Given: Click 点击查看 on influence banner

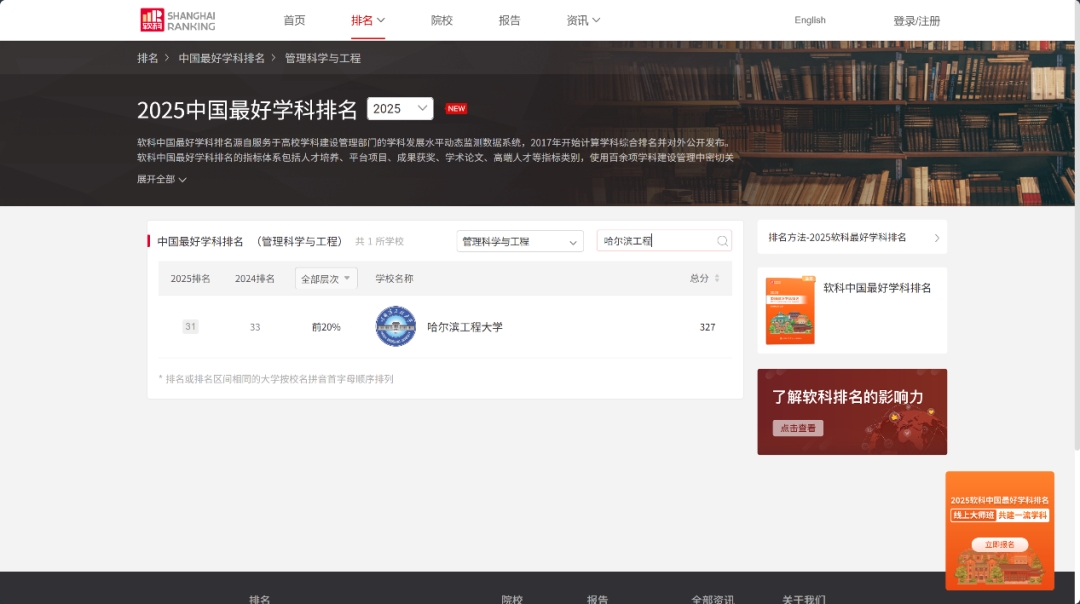Looking at the screenshot, I should pyautogui.click(x=798, y=428).
